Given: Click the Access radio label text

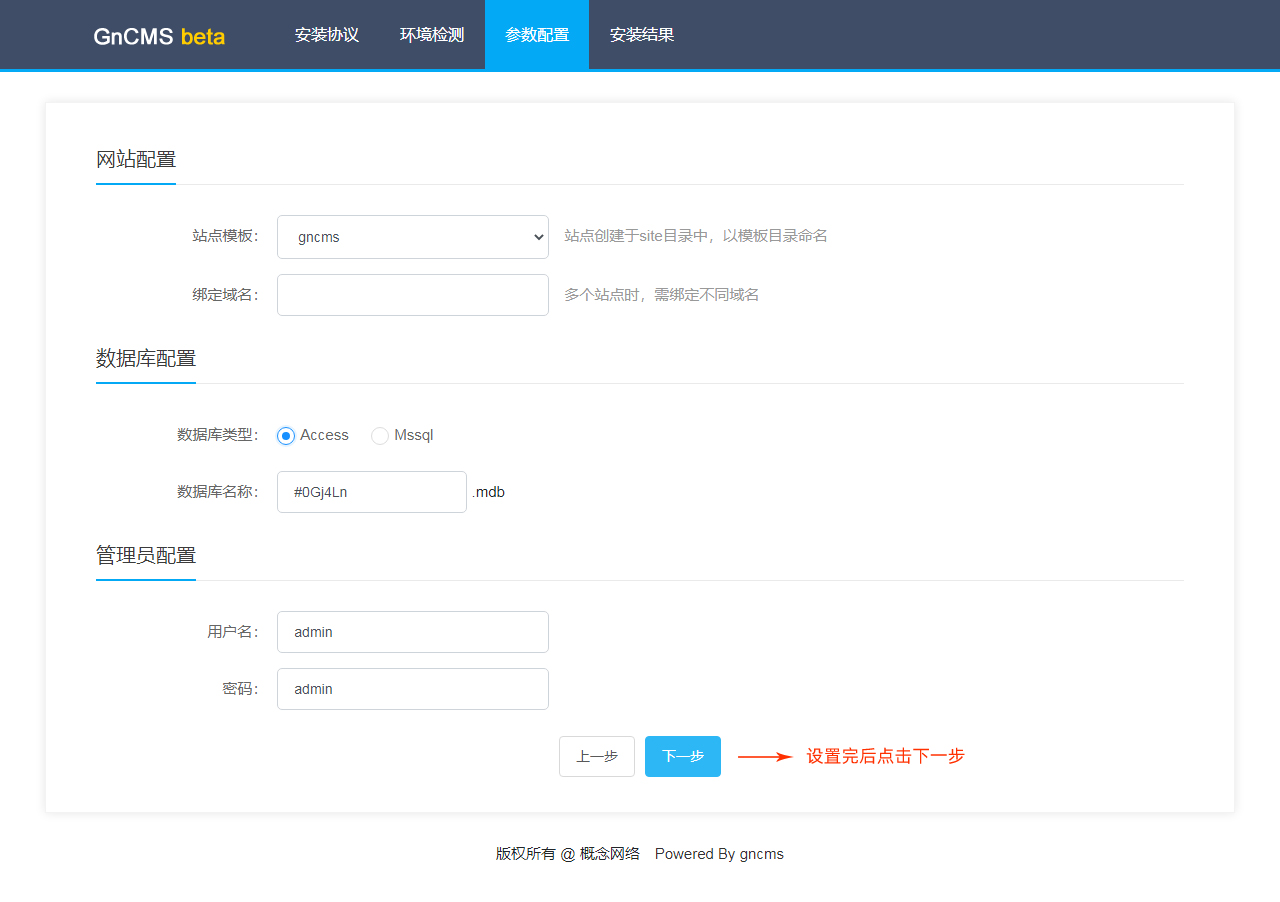Looking at the screenshot, I should [x=324, y=435].
